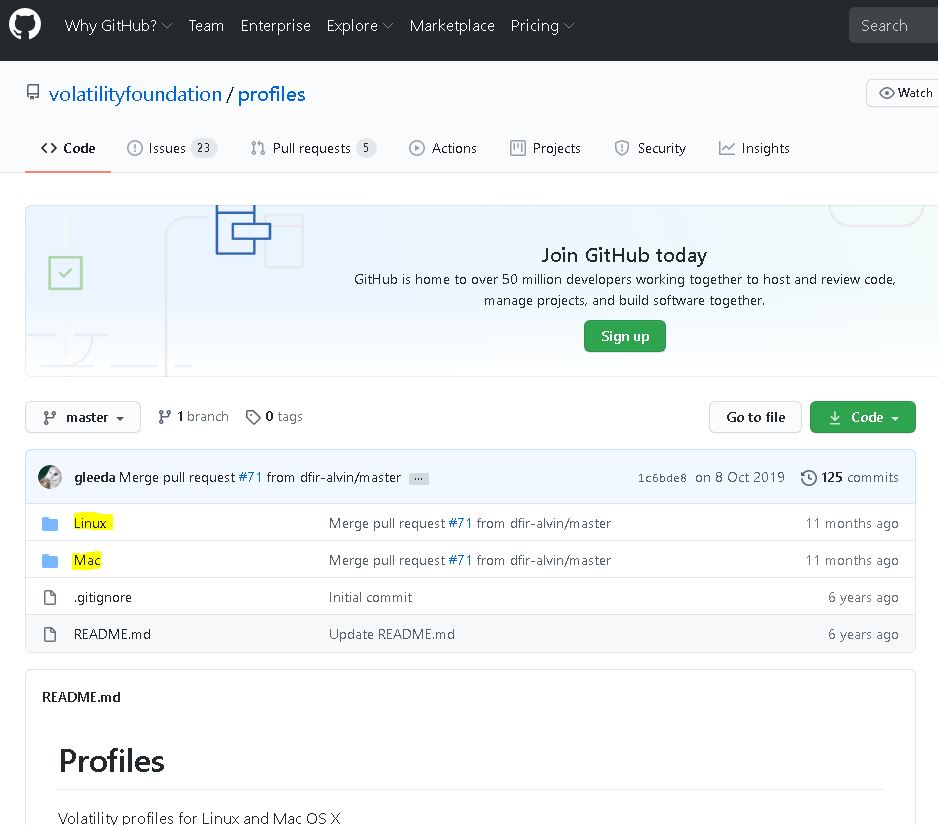Expand the green Code download dropdown
Image resolution: width=938 pixels, height=825 pixels.
point(862,417)
